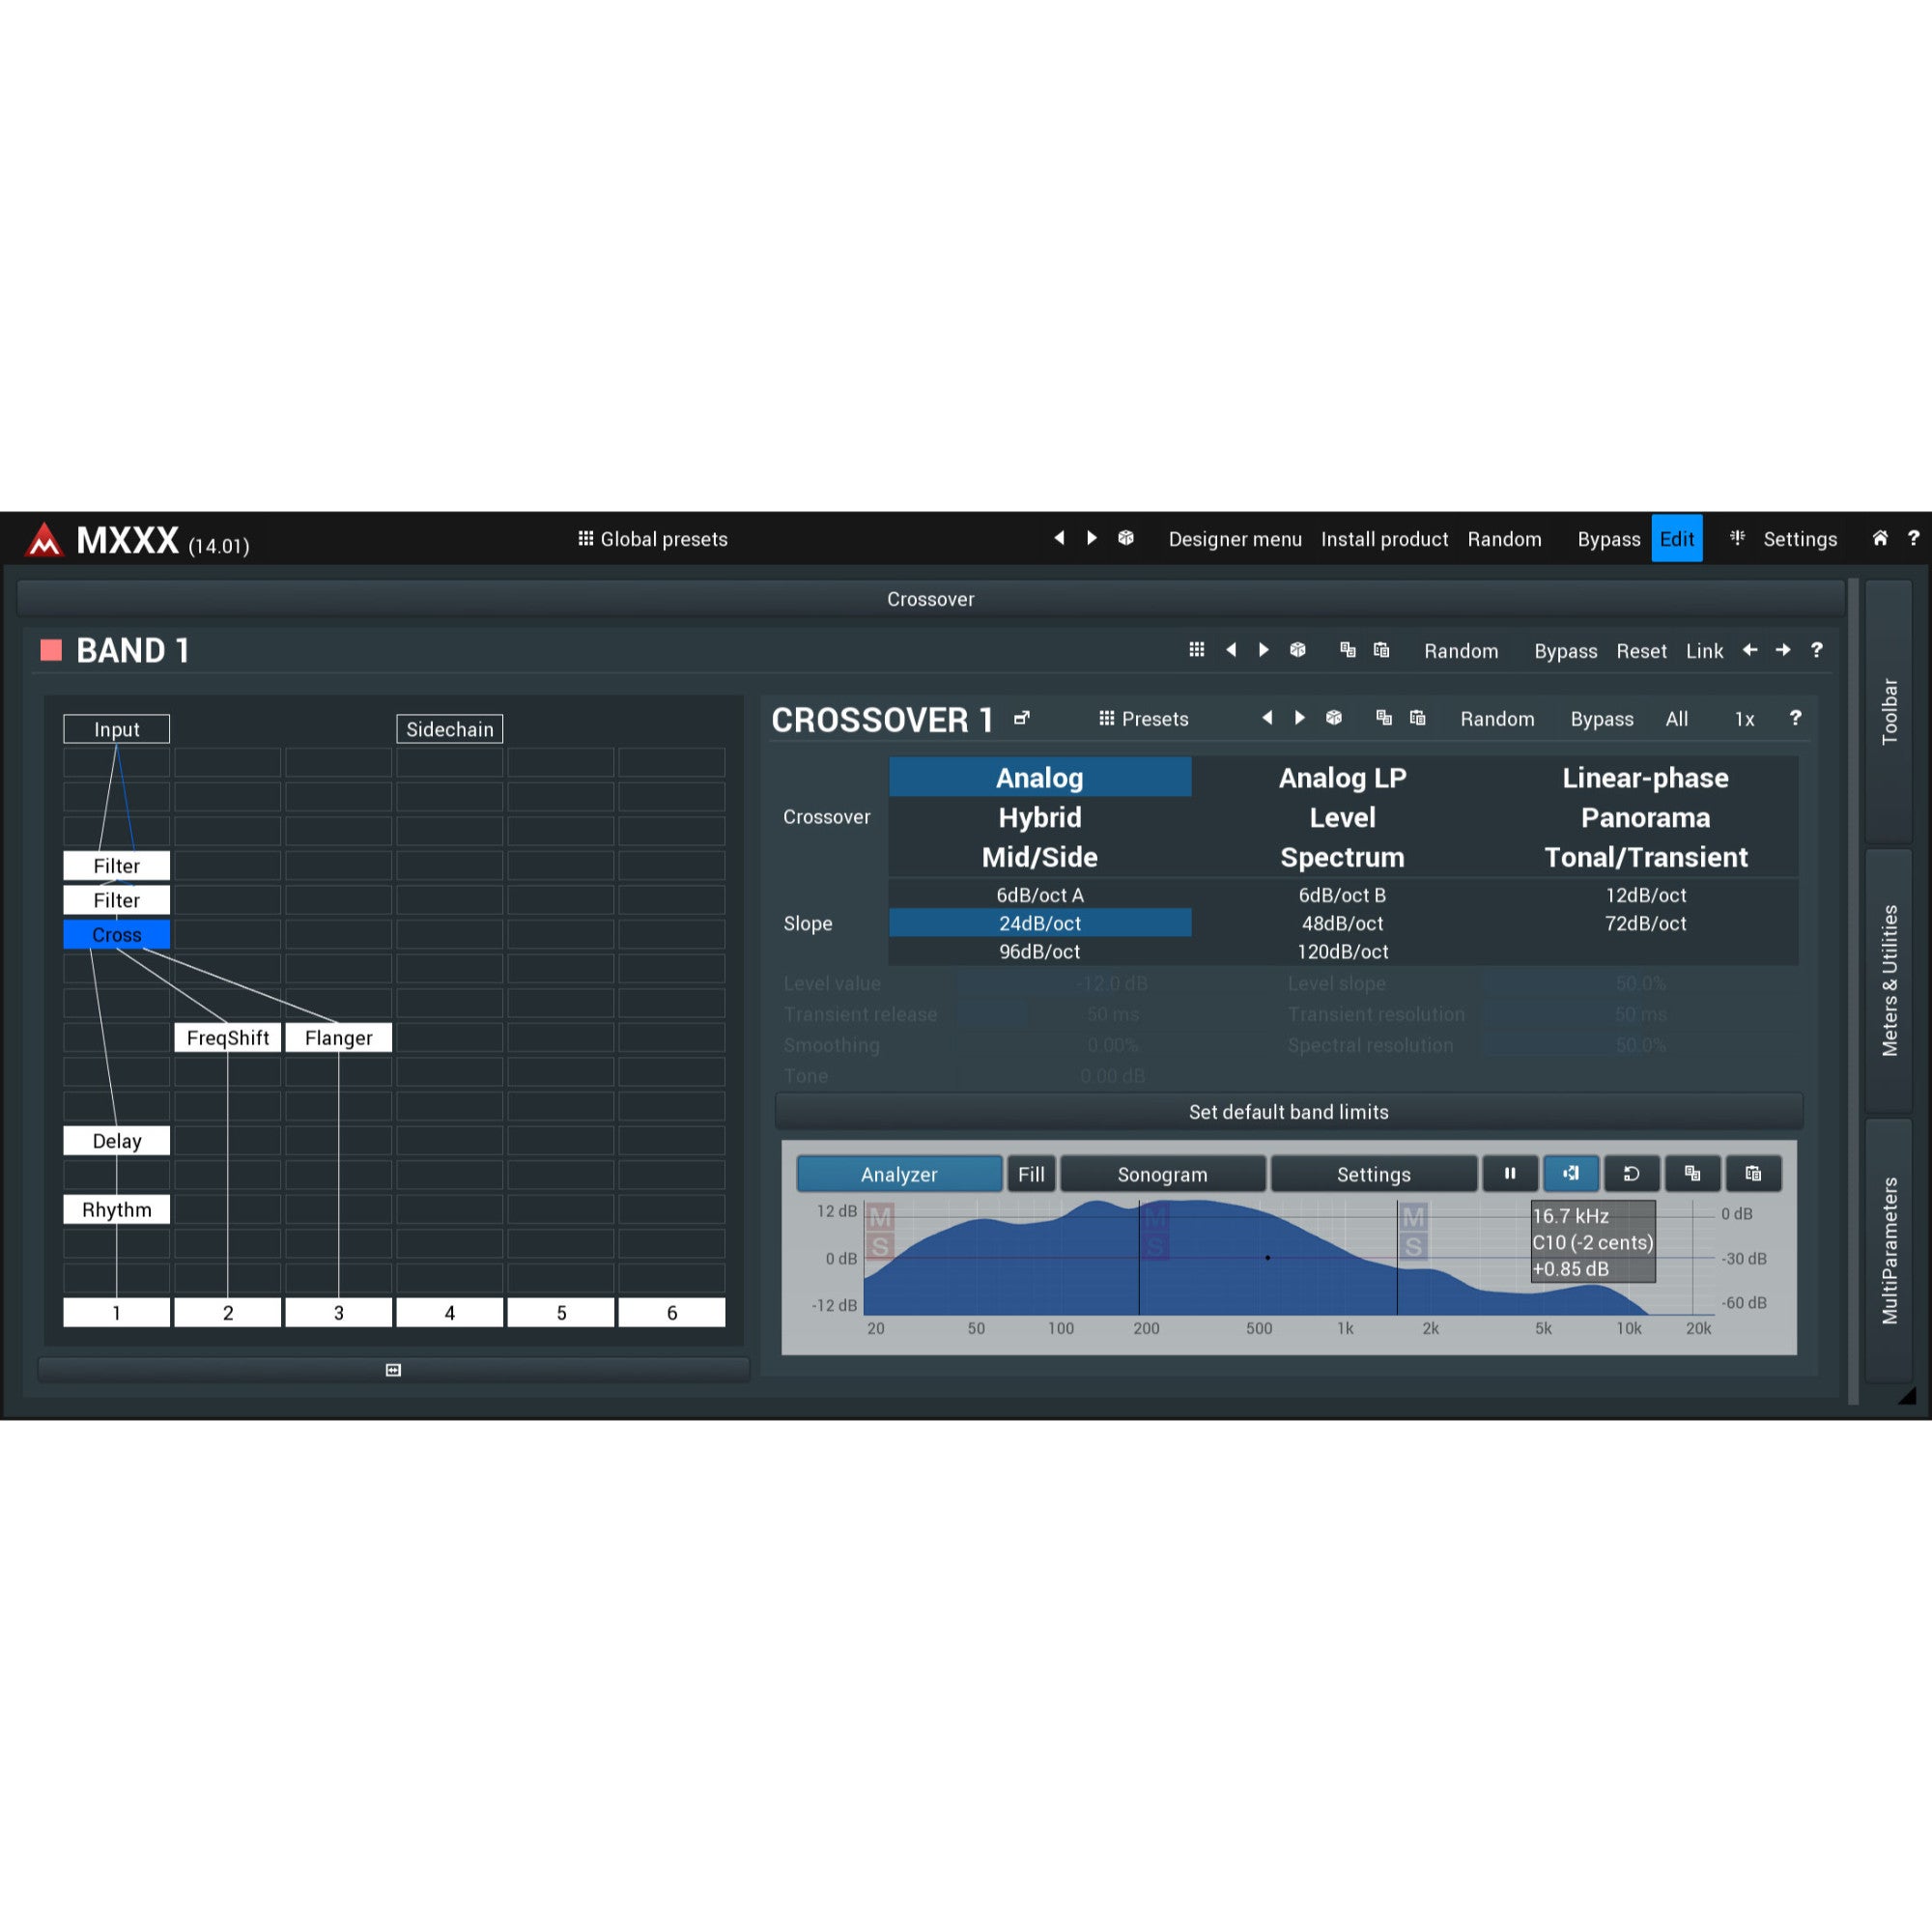Click Set default band limits

tap(1288, 1111)
